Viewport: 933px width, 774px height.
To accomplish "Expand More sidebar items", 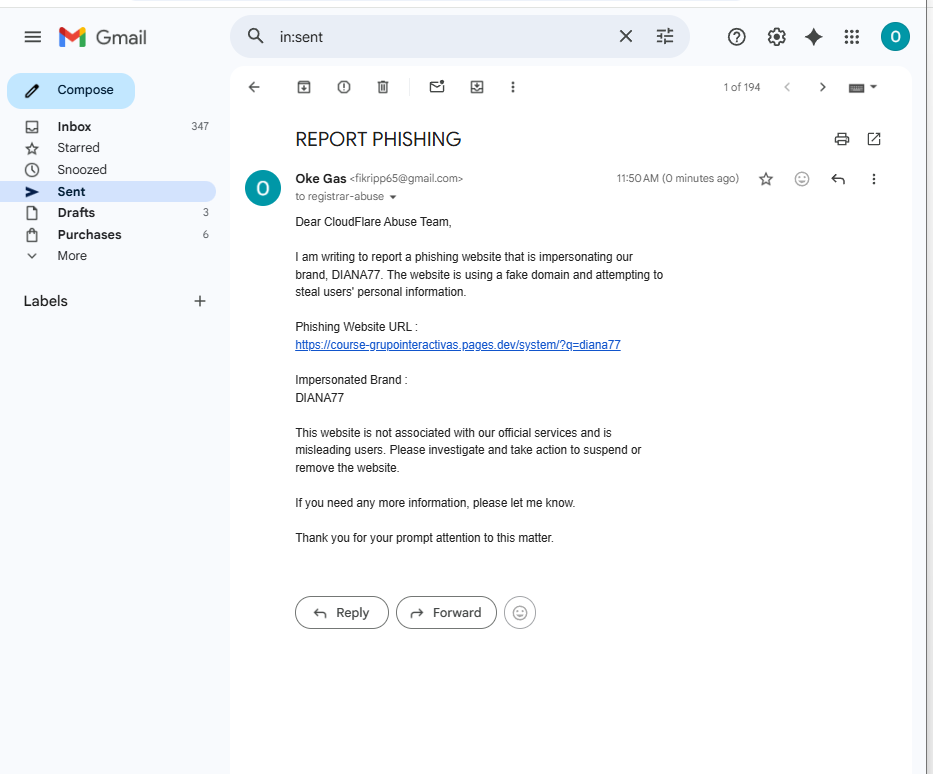I will (108, 256).
